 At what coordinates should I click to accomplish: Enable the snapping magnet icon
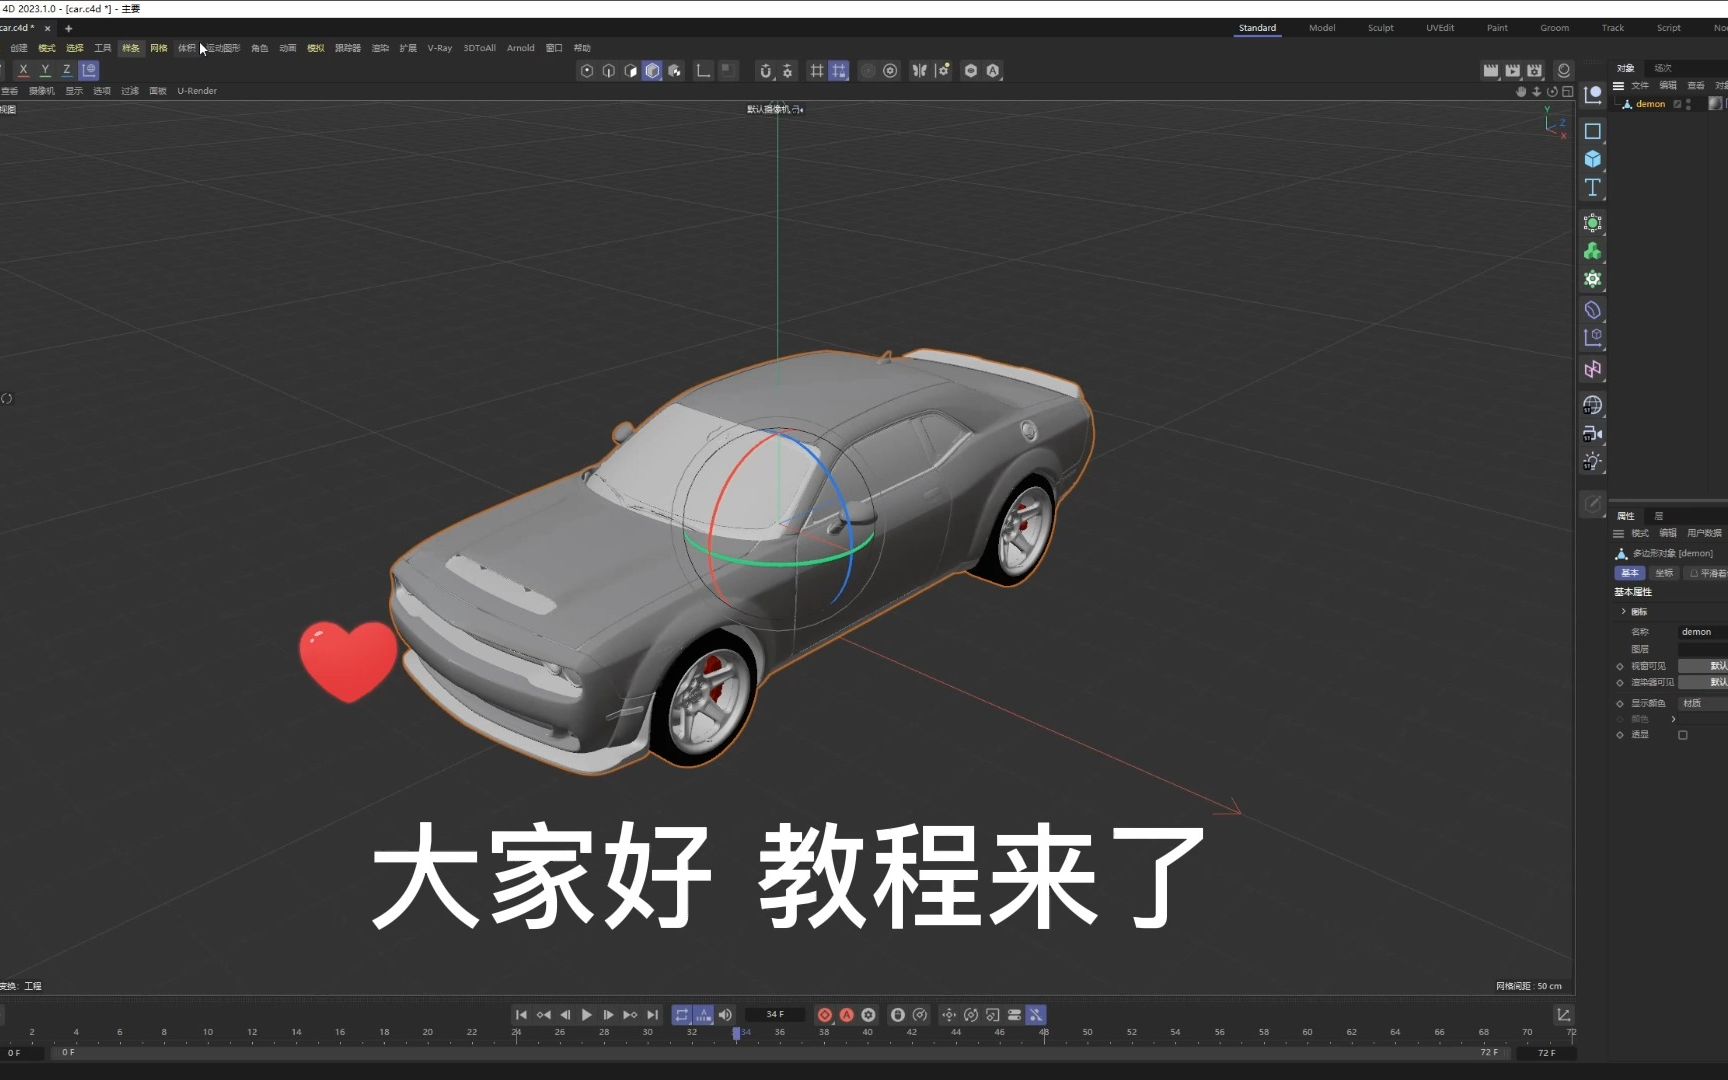(765, 70)
